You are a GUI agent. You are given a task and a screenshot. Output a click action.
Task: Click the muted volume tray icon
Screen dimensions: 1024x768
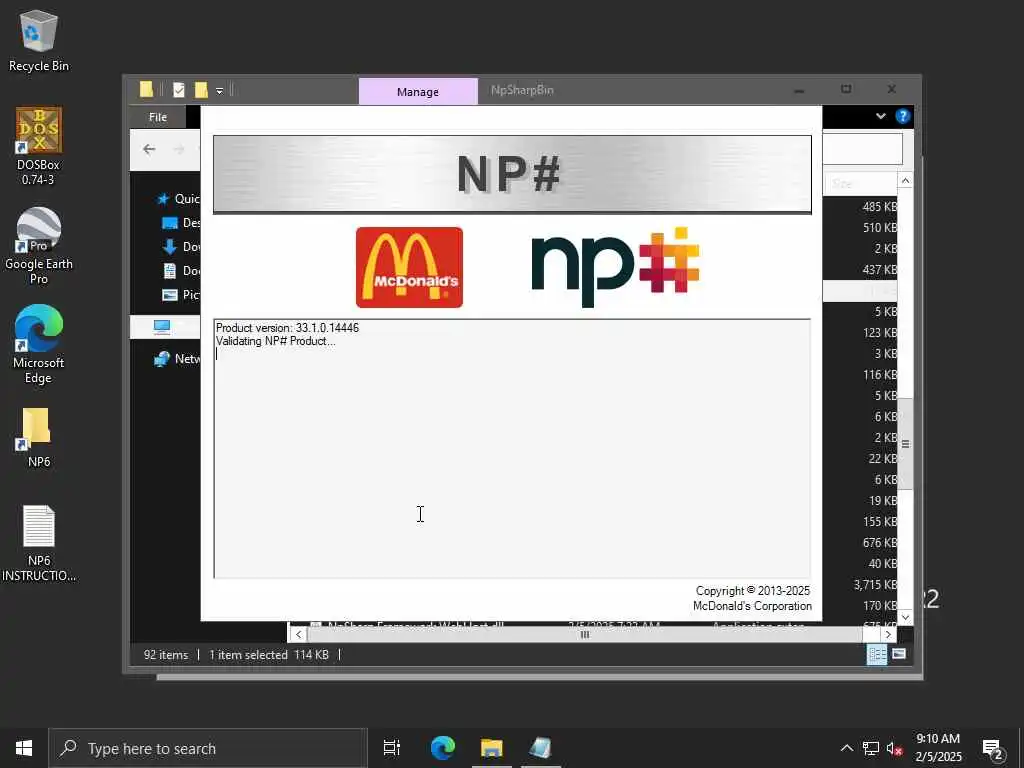pos(895,748)
